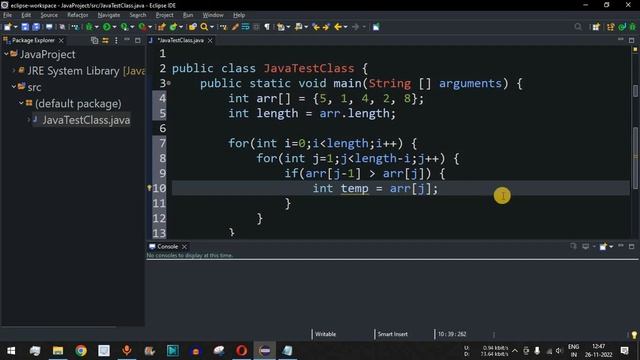Image resolution: width=640 pixels, height=360 pixels.
Task: Open dropdown arrow beside Run button
Action: click(114, 27)
